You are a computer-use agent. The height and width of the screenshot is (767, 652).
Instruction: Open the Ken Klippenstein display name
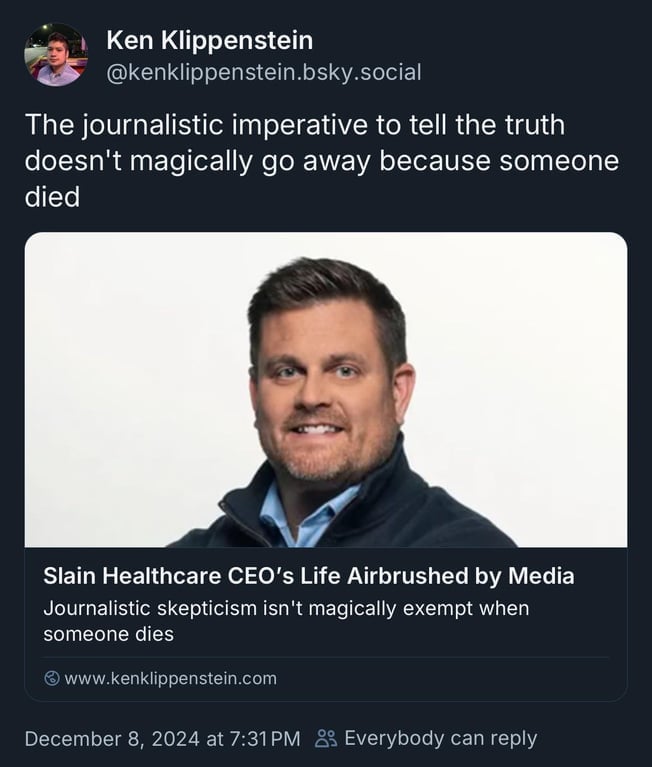pos(209,40)
